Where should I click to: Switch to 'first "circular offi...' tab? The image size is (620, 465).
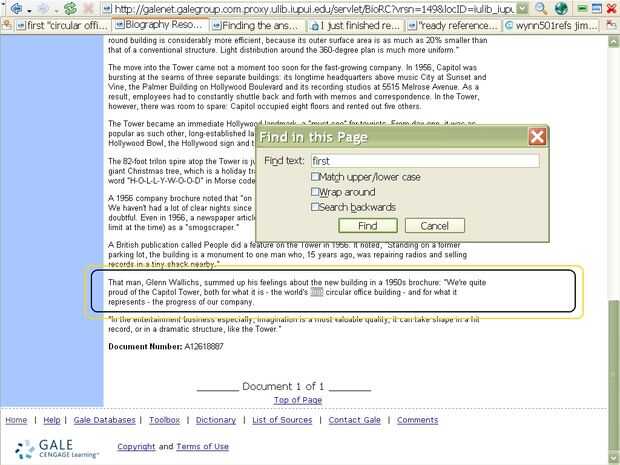(x=62, y=26)
